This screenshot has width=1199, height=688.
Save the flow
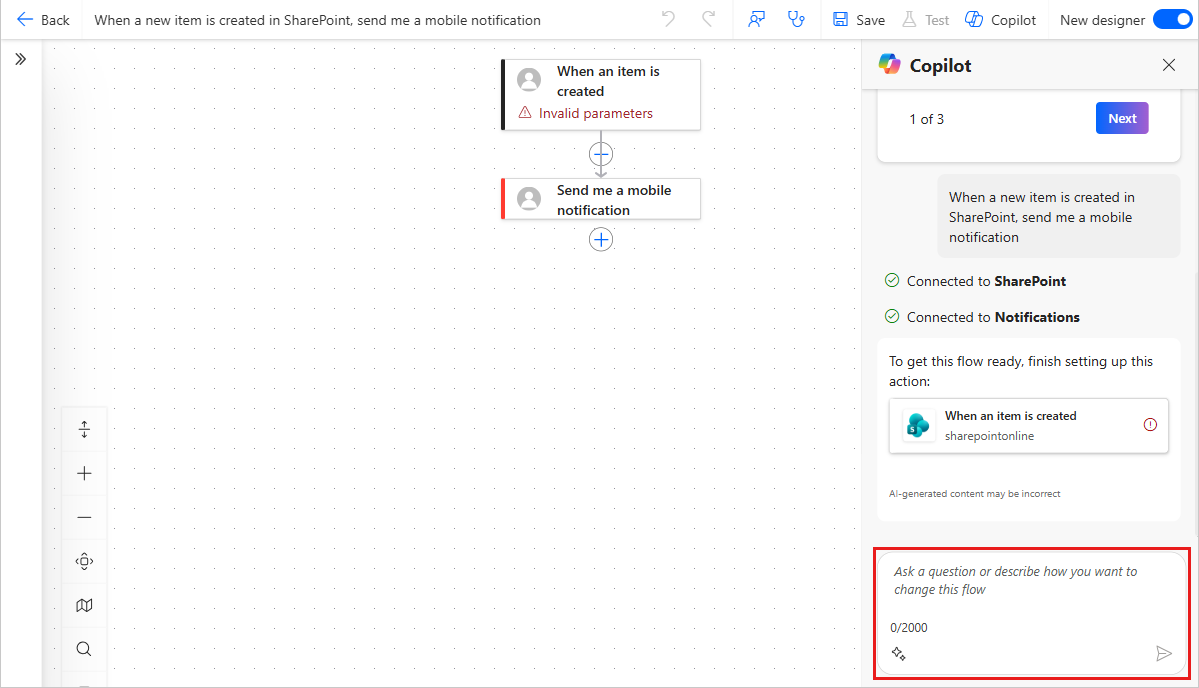pyautogui.click(x=859, y=20)
